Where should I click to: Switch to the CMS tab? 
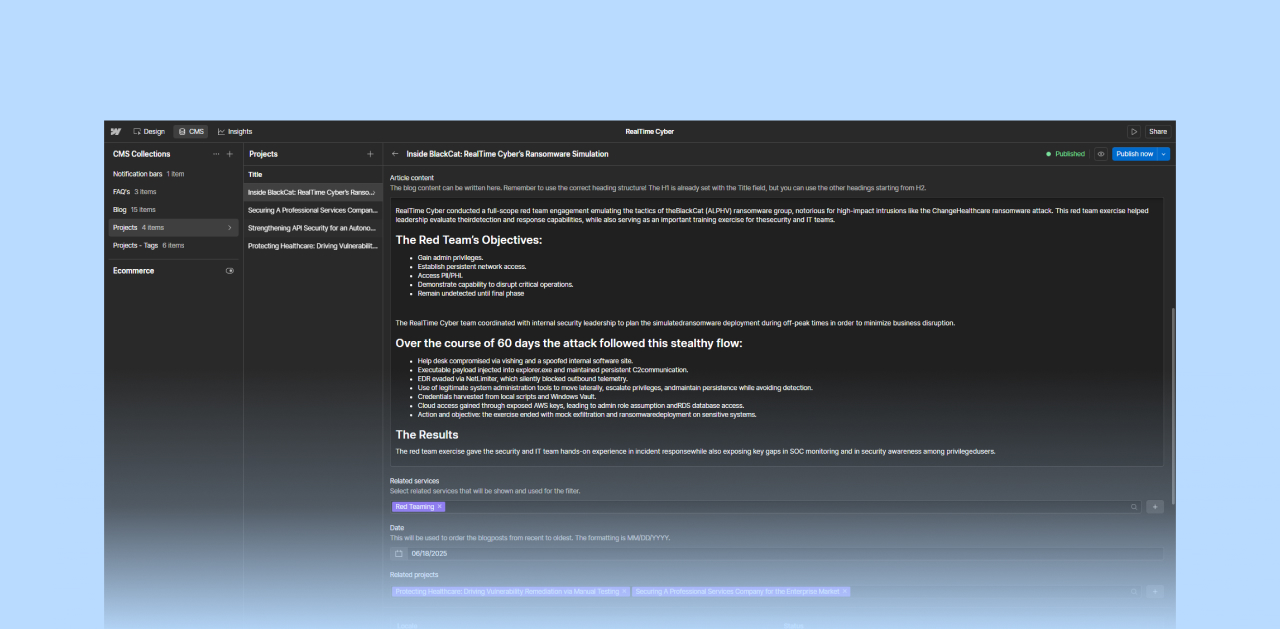tap(191, 131)
